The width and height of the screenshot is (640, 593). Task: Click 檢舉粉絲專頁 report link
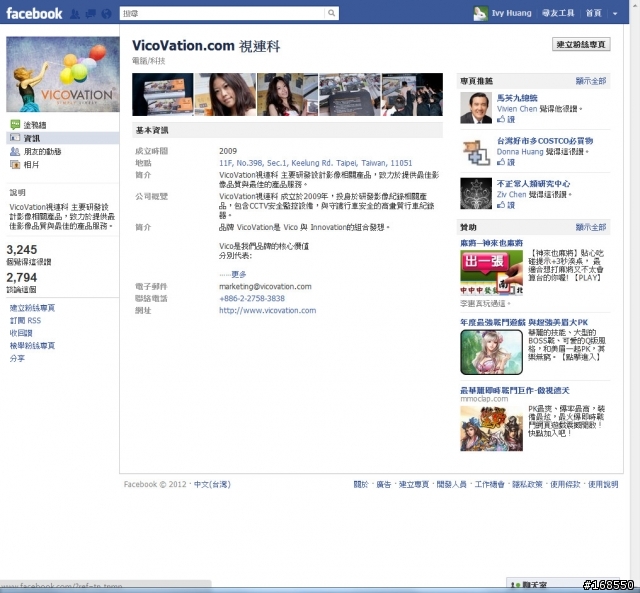32,346
